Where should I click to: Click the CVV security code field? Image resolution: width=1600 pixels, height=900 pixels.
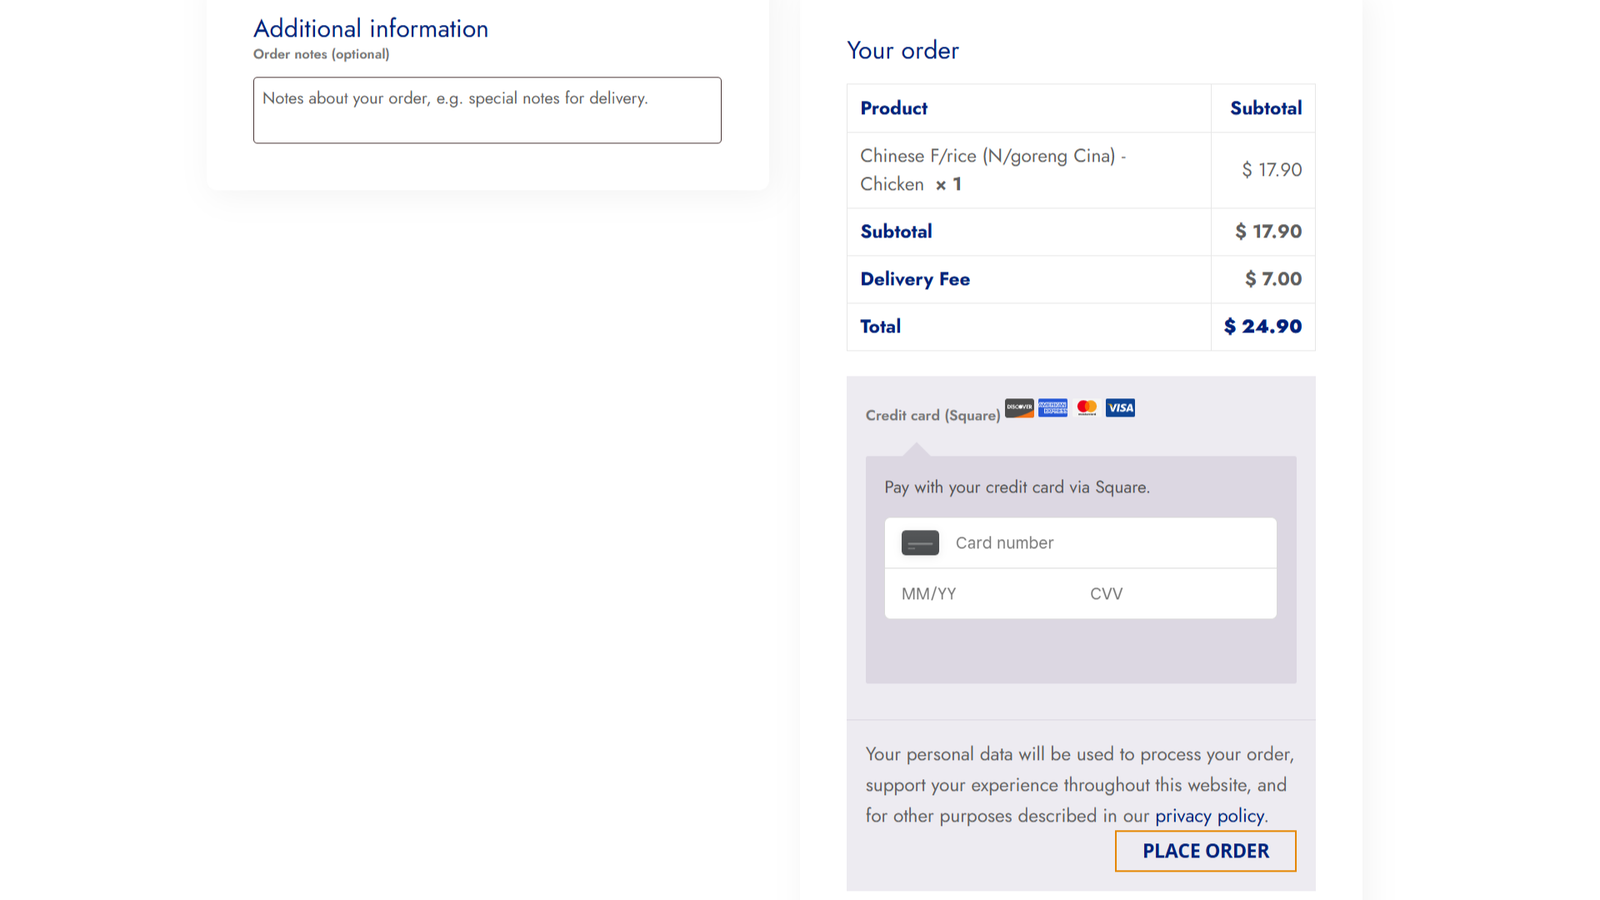point(1178,594)
